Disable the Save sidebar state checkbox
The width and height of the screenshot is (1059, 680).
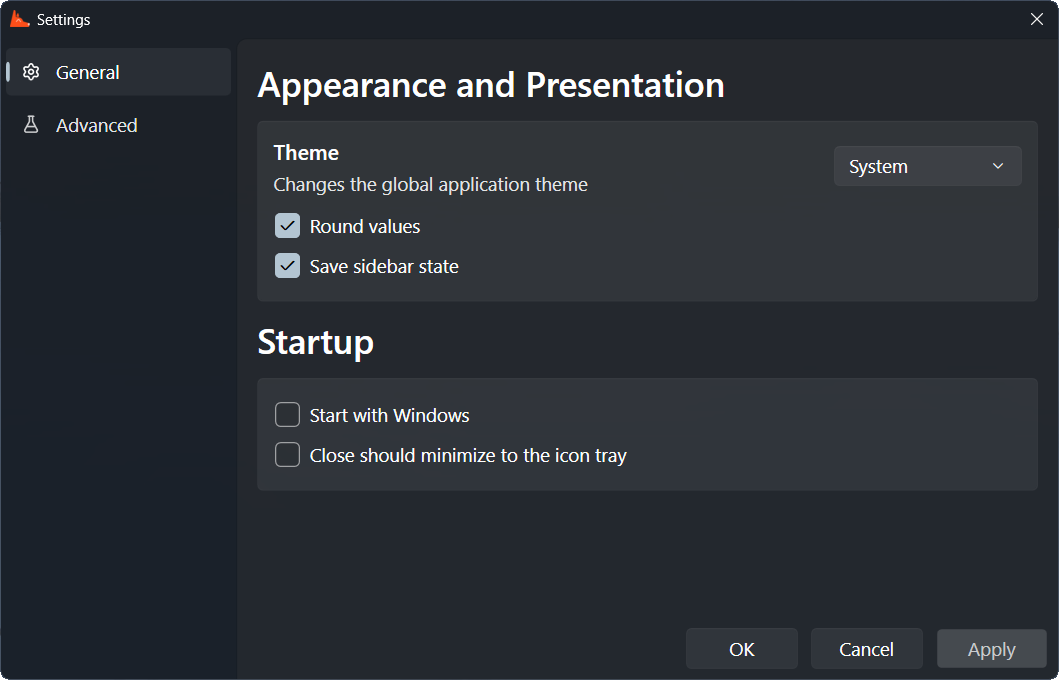[x=287, y=266]
